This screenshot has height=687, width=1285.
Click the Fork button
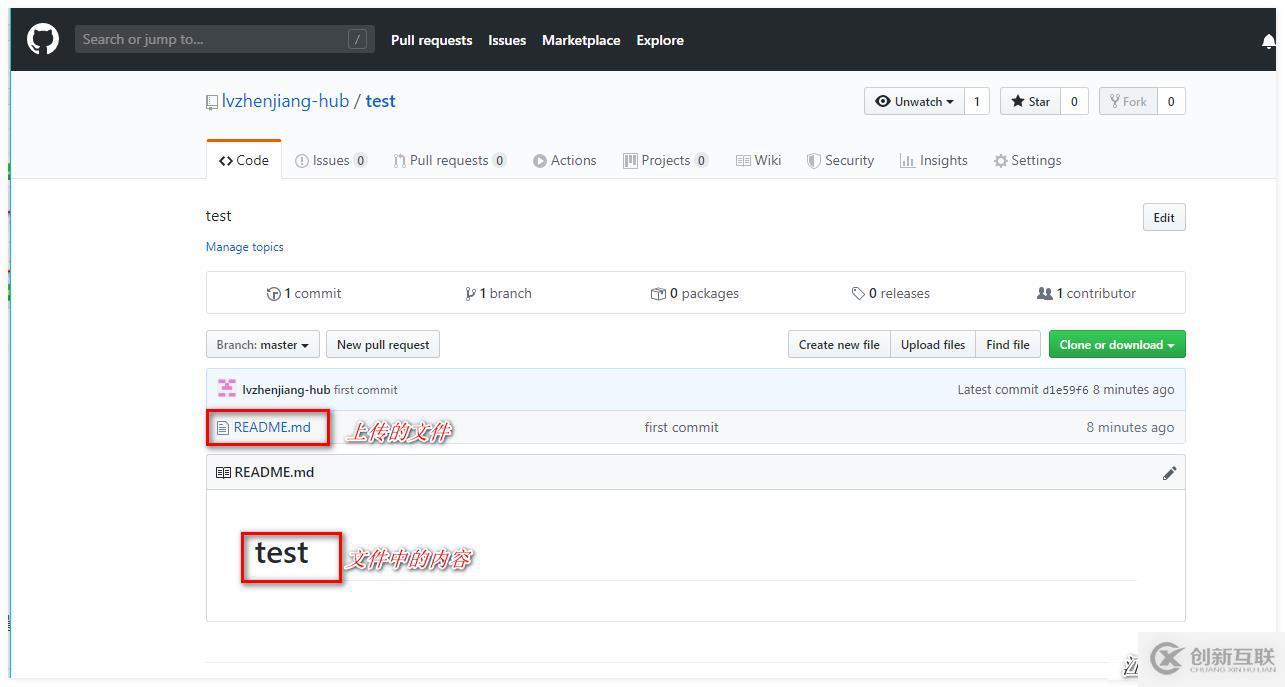(x=1128, y=101)
